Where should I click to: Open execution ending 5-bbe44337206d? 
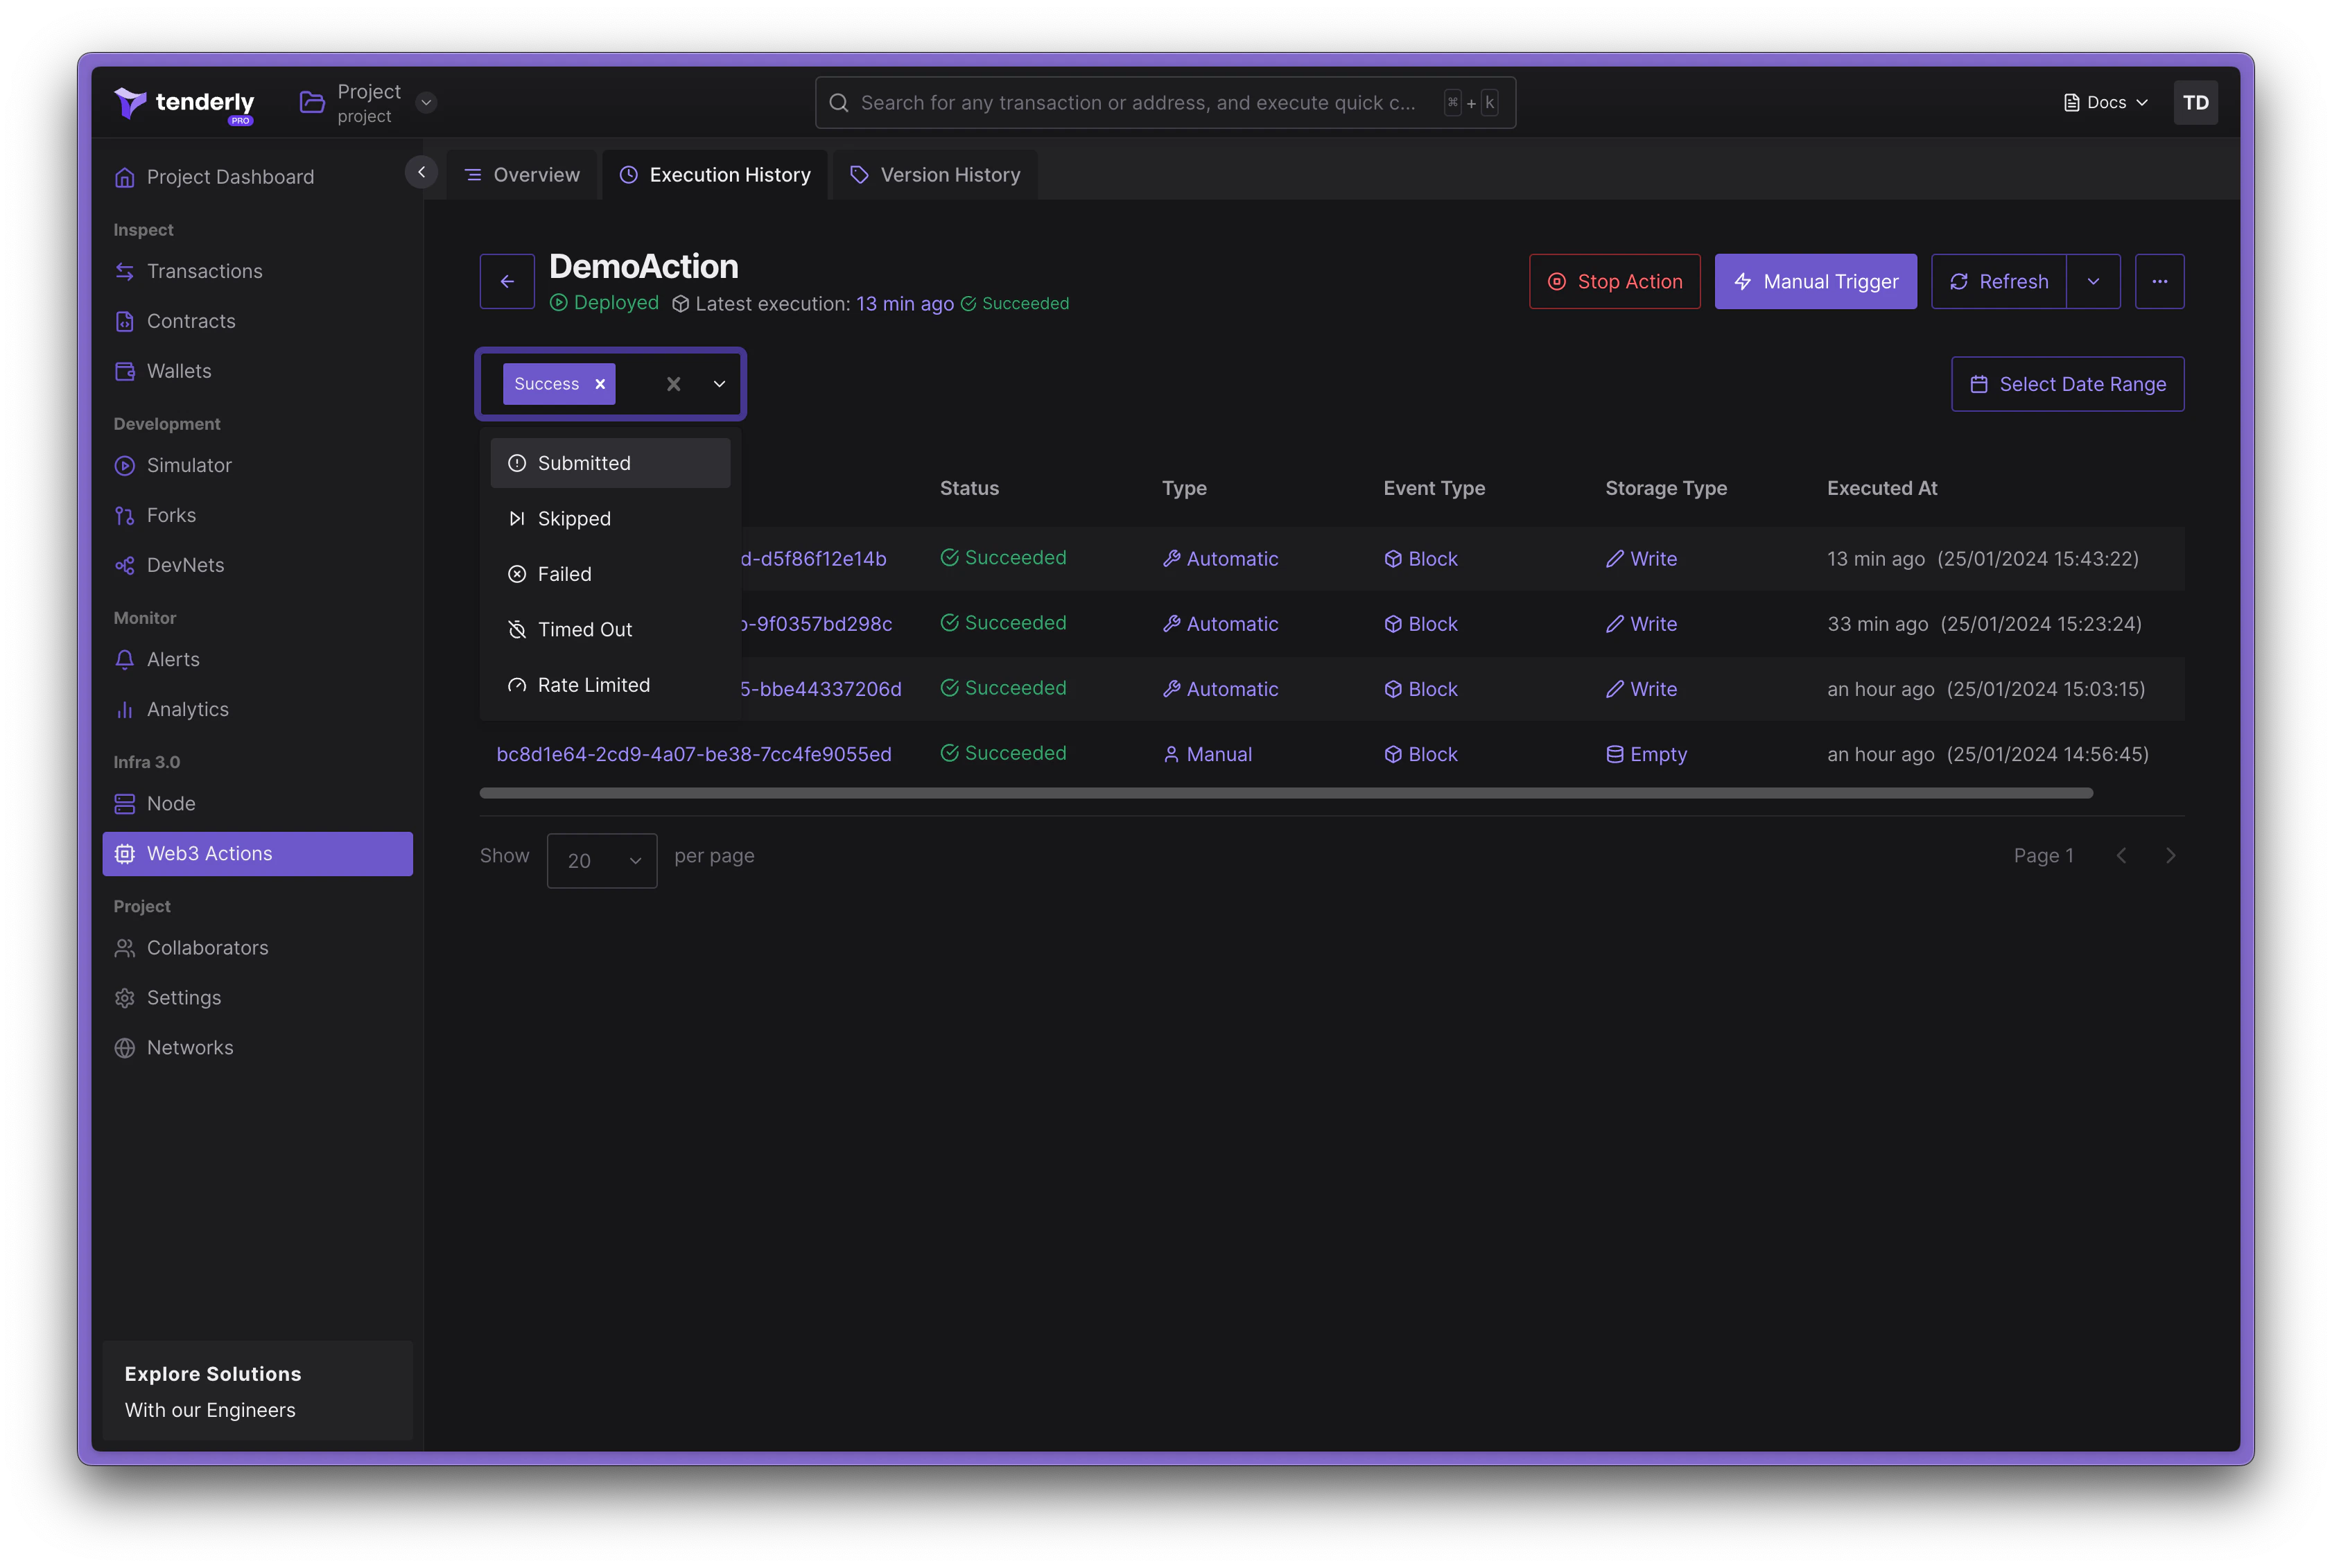click(820, 689)
